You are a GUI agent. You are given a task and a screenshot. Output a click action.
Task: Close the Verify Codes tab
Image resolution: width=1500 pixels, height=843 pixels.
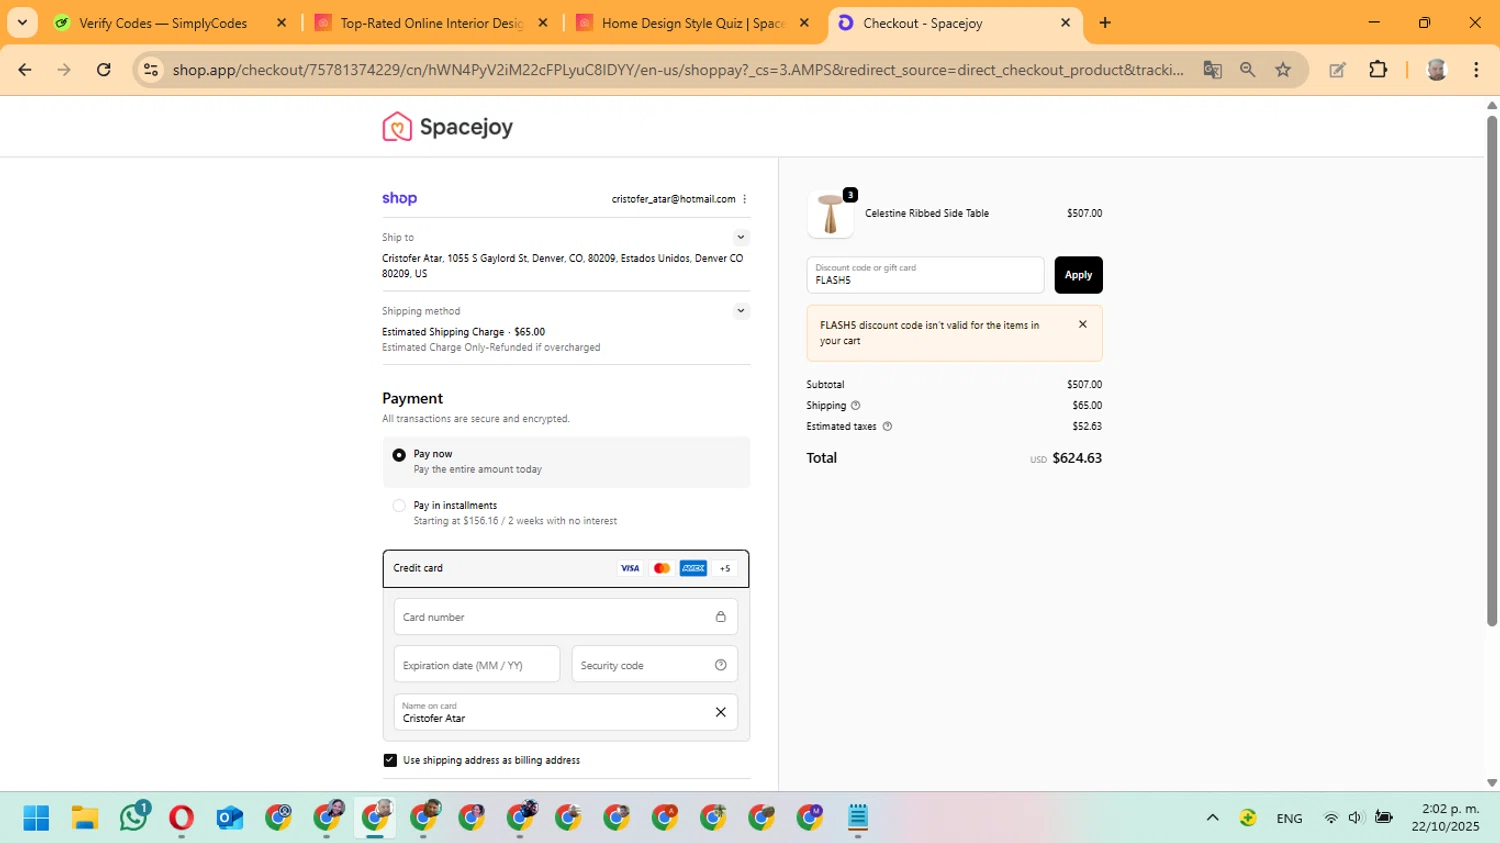[x=281, y=23]
